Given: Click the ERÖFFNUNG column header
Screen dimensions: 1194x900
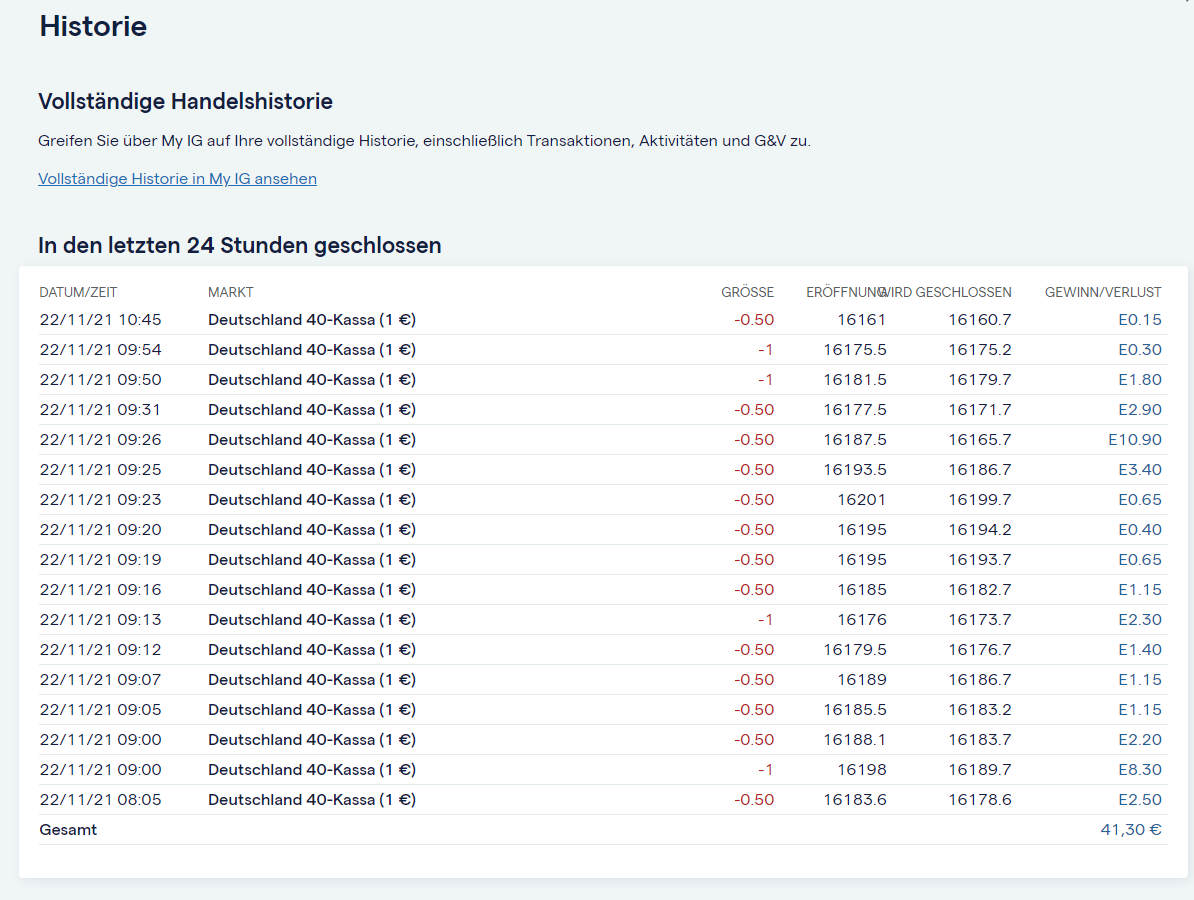Looking at the screenshot, I should point(845,292).
